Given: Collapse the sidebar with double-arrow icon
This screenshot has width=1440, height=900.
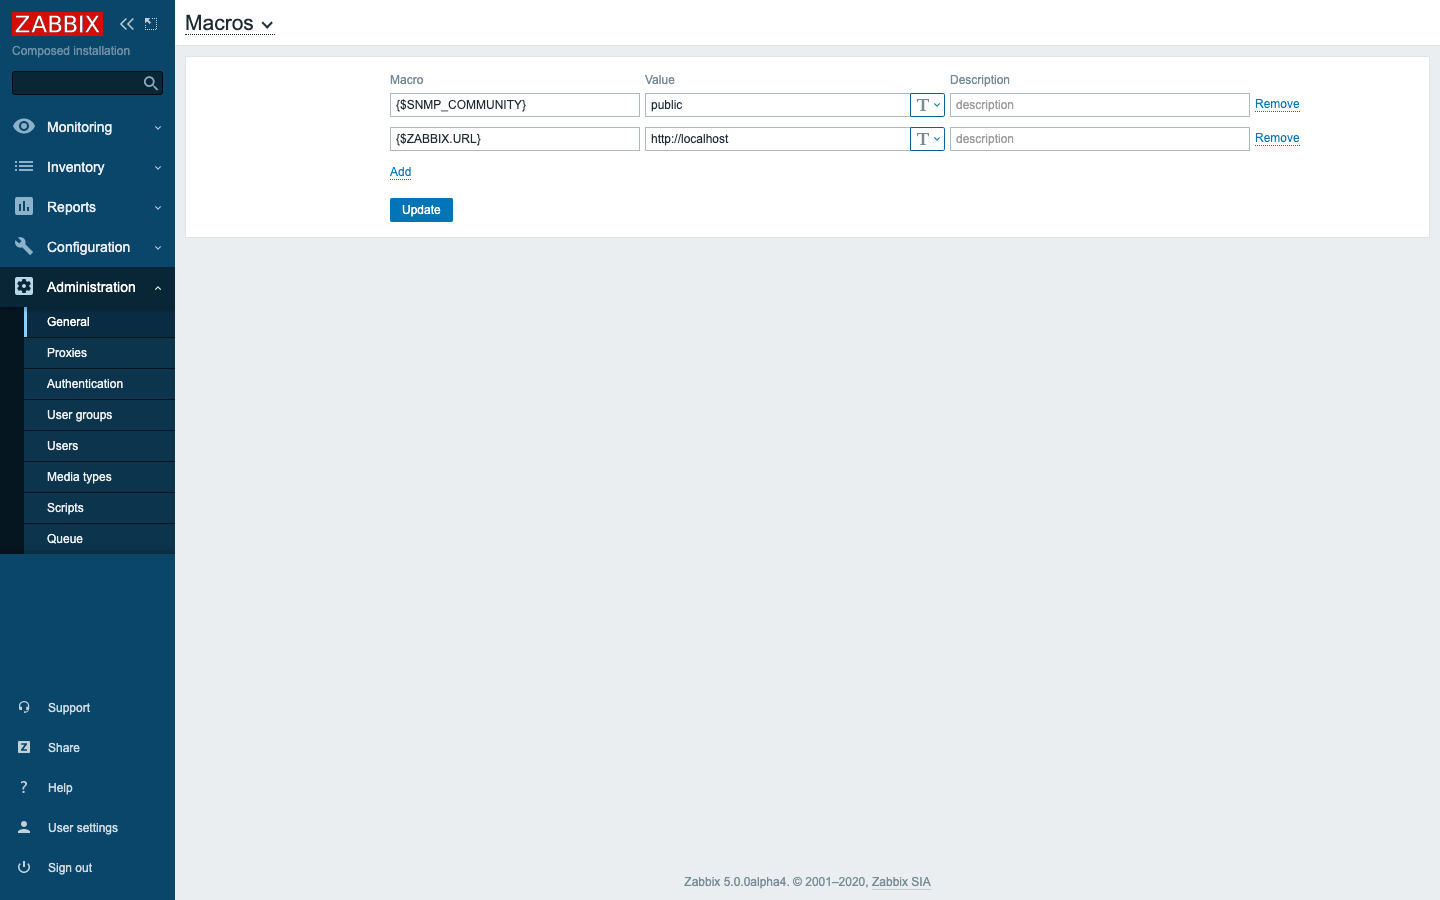Looking at the screenshot, I should click(127, 24).
